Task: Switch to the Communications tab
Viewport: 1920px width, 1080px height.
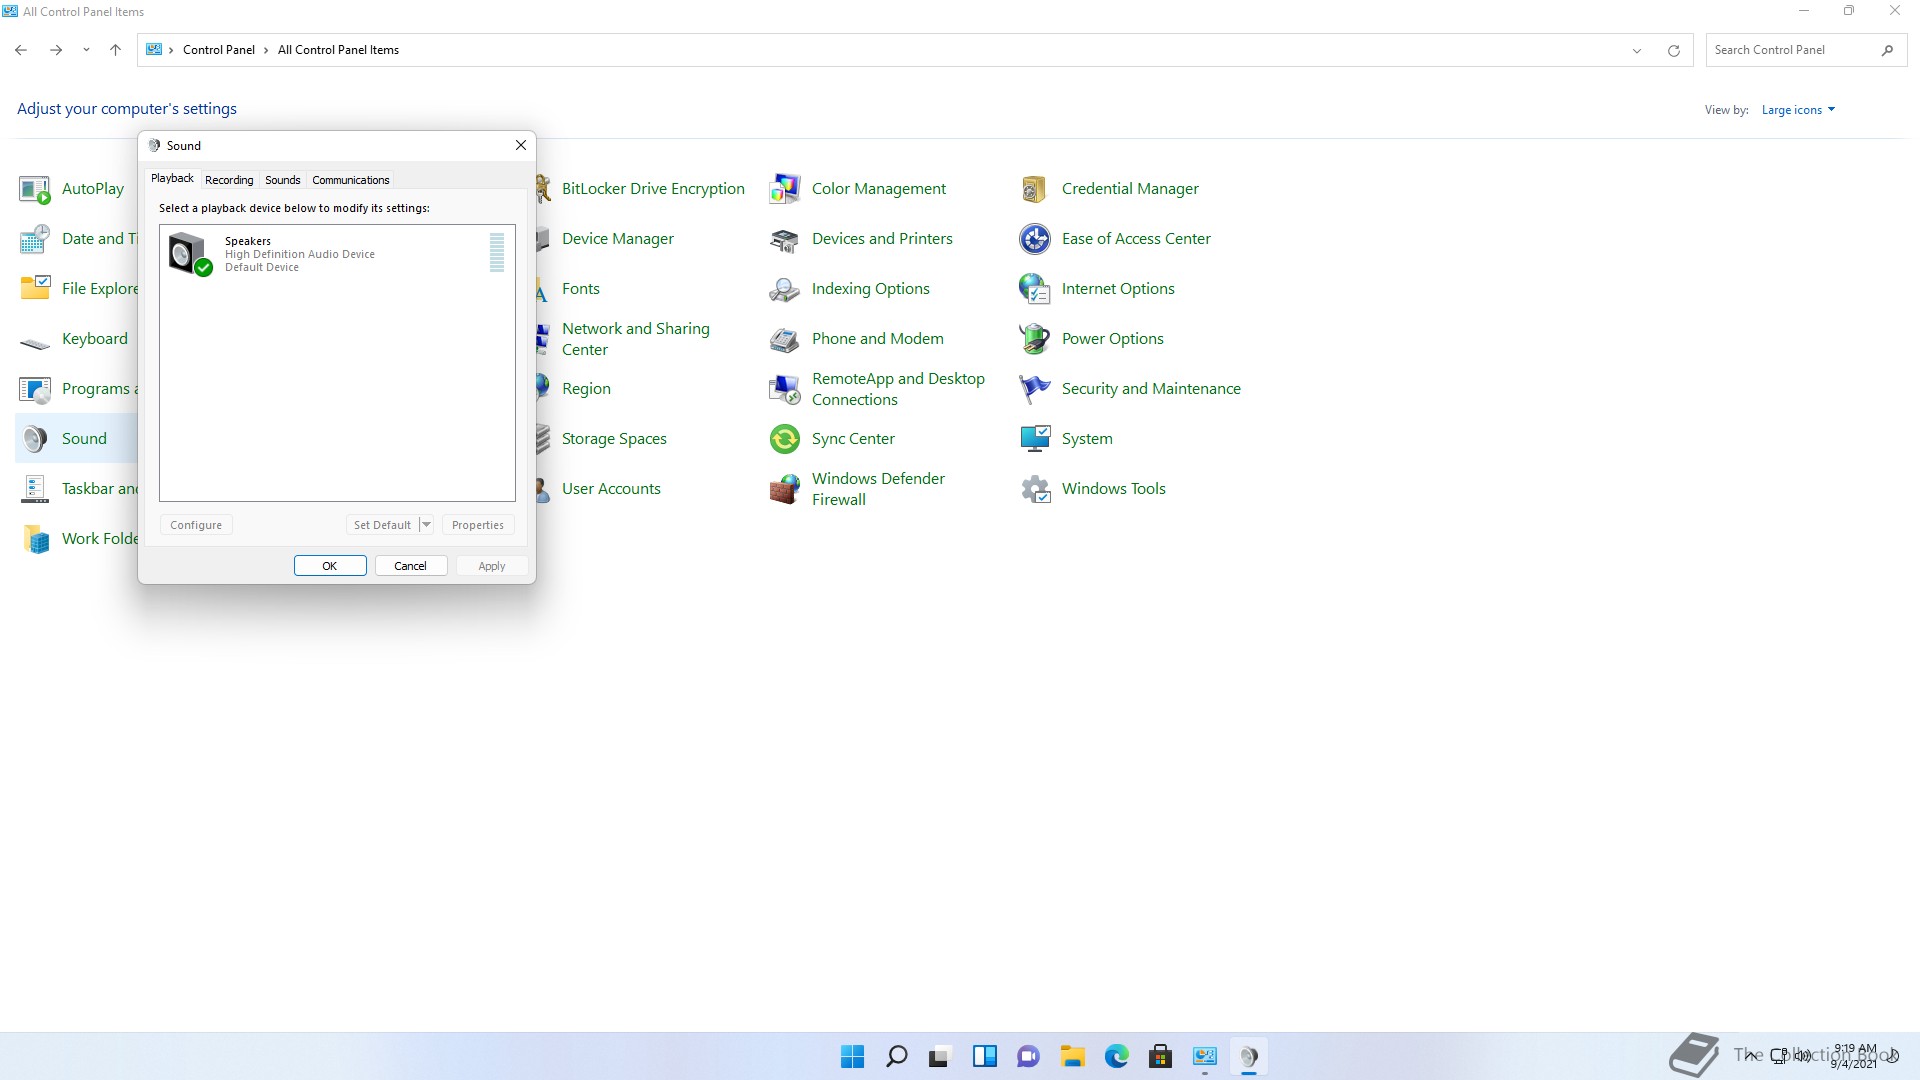Action: (x=351, y=180)
